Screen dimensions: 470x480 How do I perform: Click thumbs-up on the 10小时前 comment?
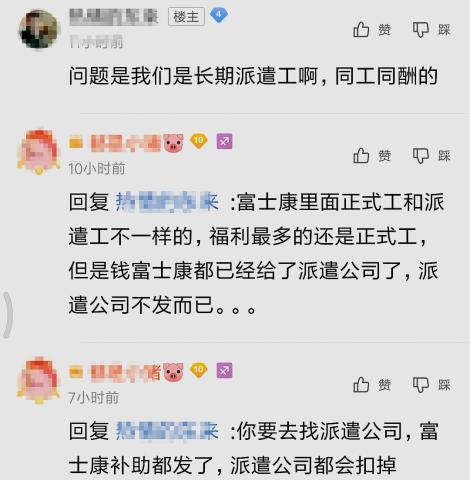click(x=372, y=156)
